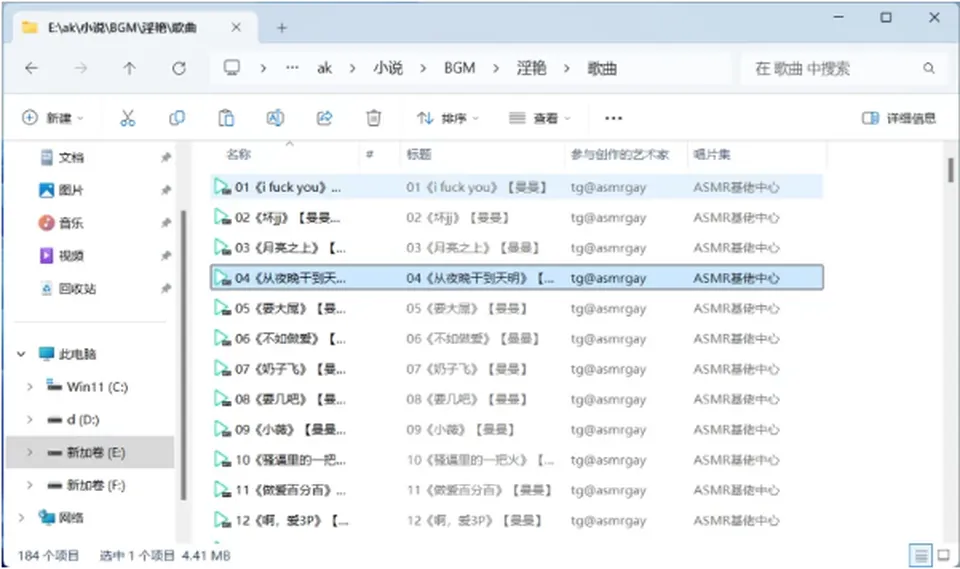Open 视频 Videos in quick access

click(61, 255)
